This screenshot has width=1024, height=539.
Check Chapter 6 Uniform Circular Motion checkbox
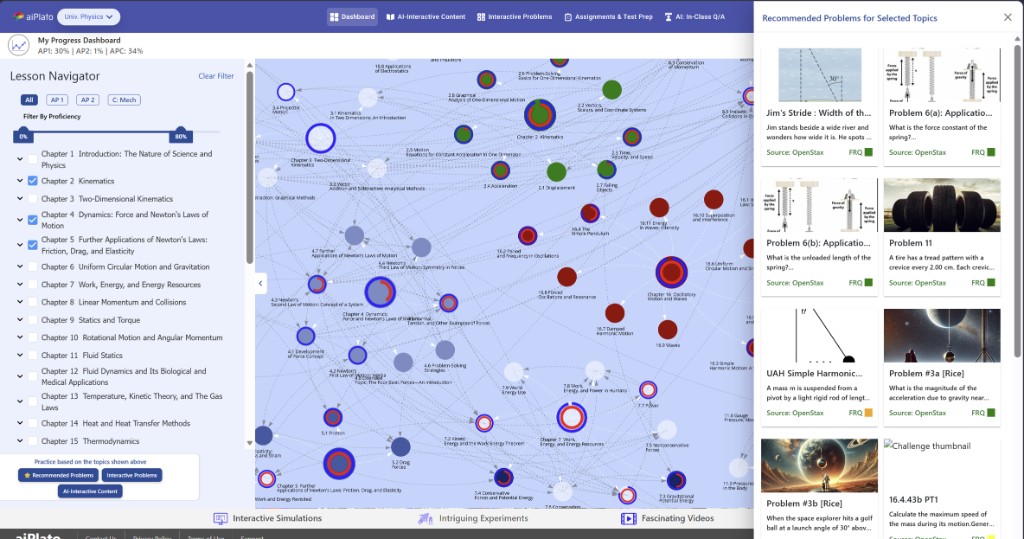(x=33, y=267)
